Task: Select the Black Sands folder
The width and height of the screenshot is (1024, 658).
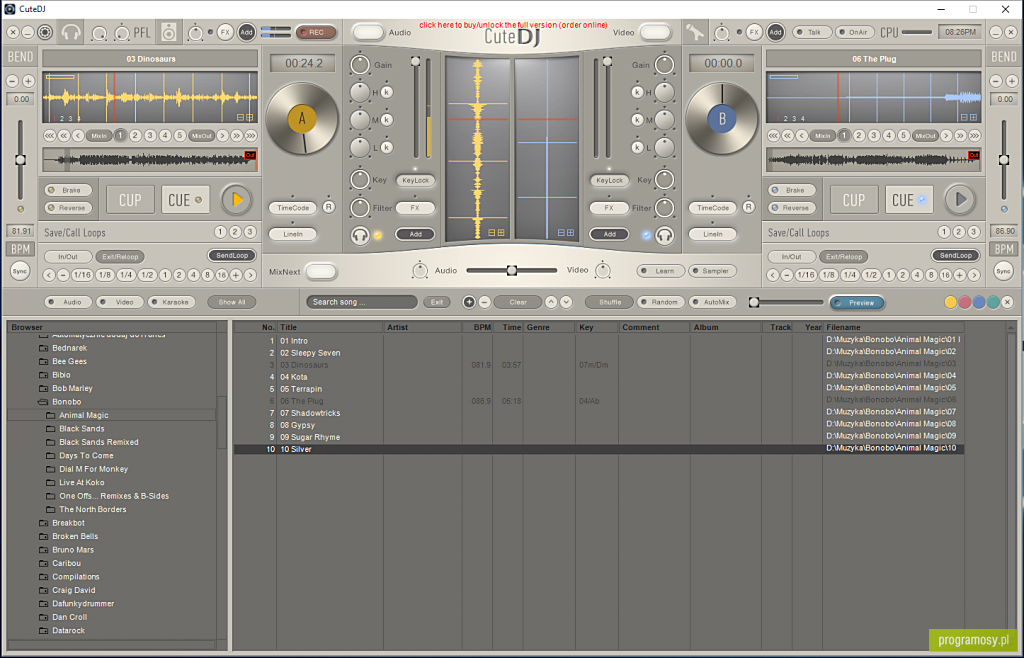Action: [x=82, y=429]
